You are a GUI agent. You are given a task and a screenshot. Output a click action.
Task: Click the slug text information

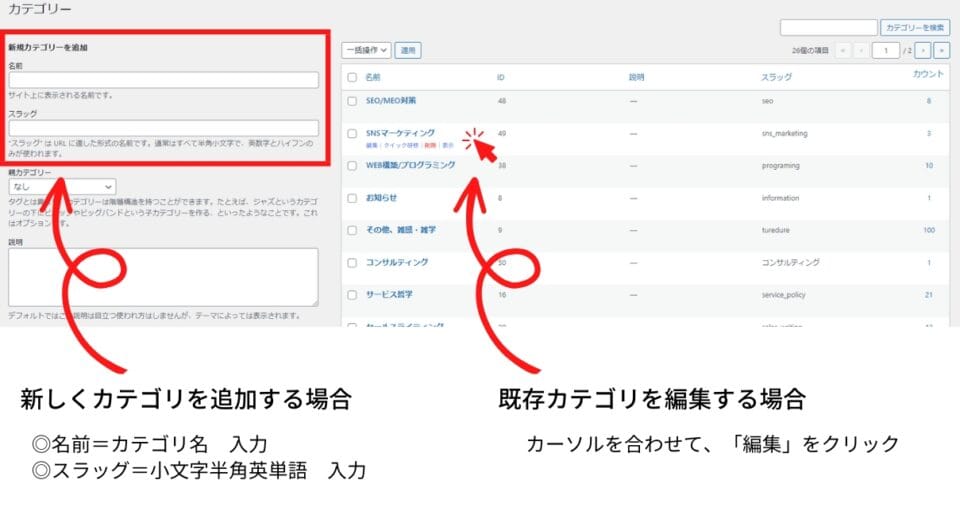[781, 198]
